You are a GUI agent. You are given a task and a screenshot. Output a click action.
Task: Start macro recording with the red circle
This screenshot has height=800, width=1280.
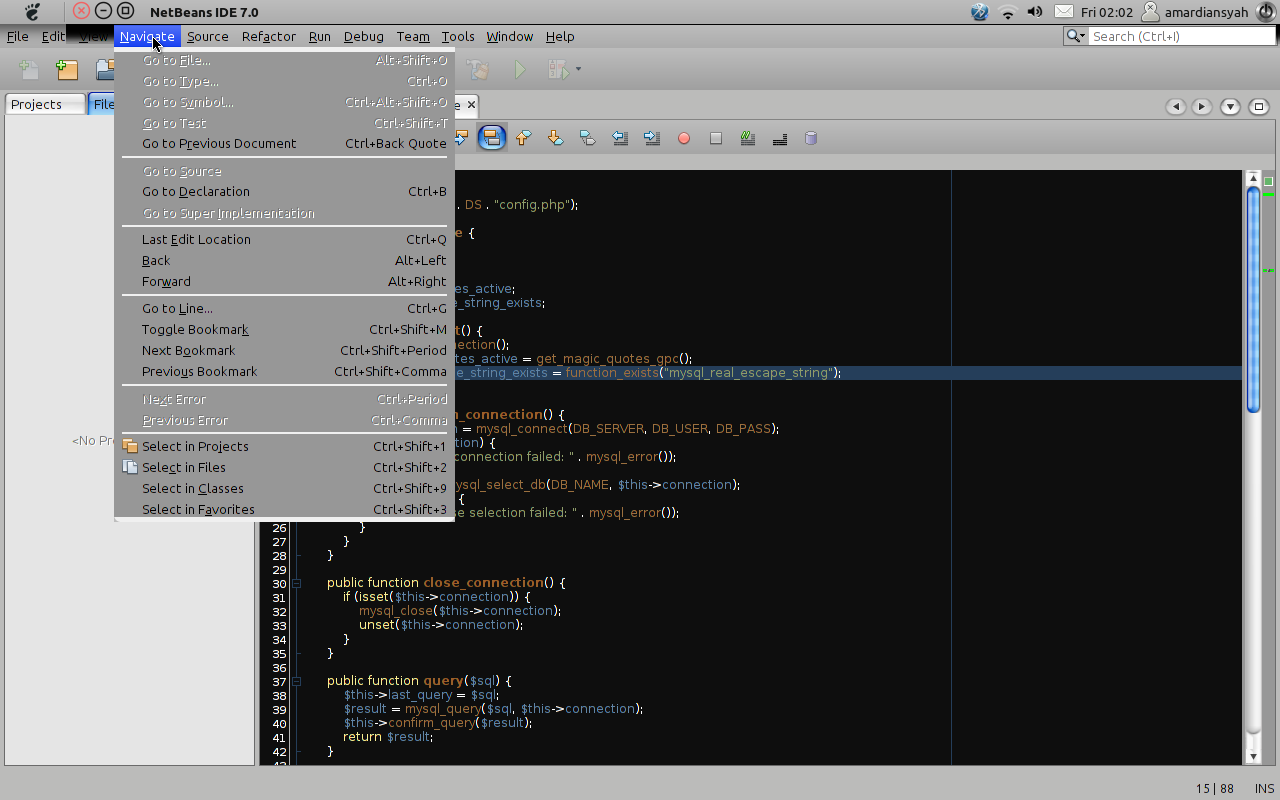pyautogui.click(x=684, y=138)
